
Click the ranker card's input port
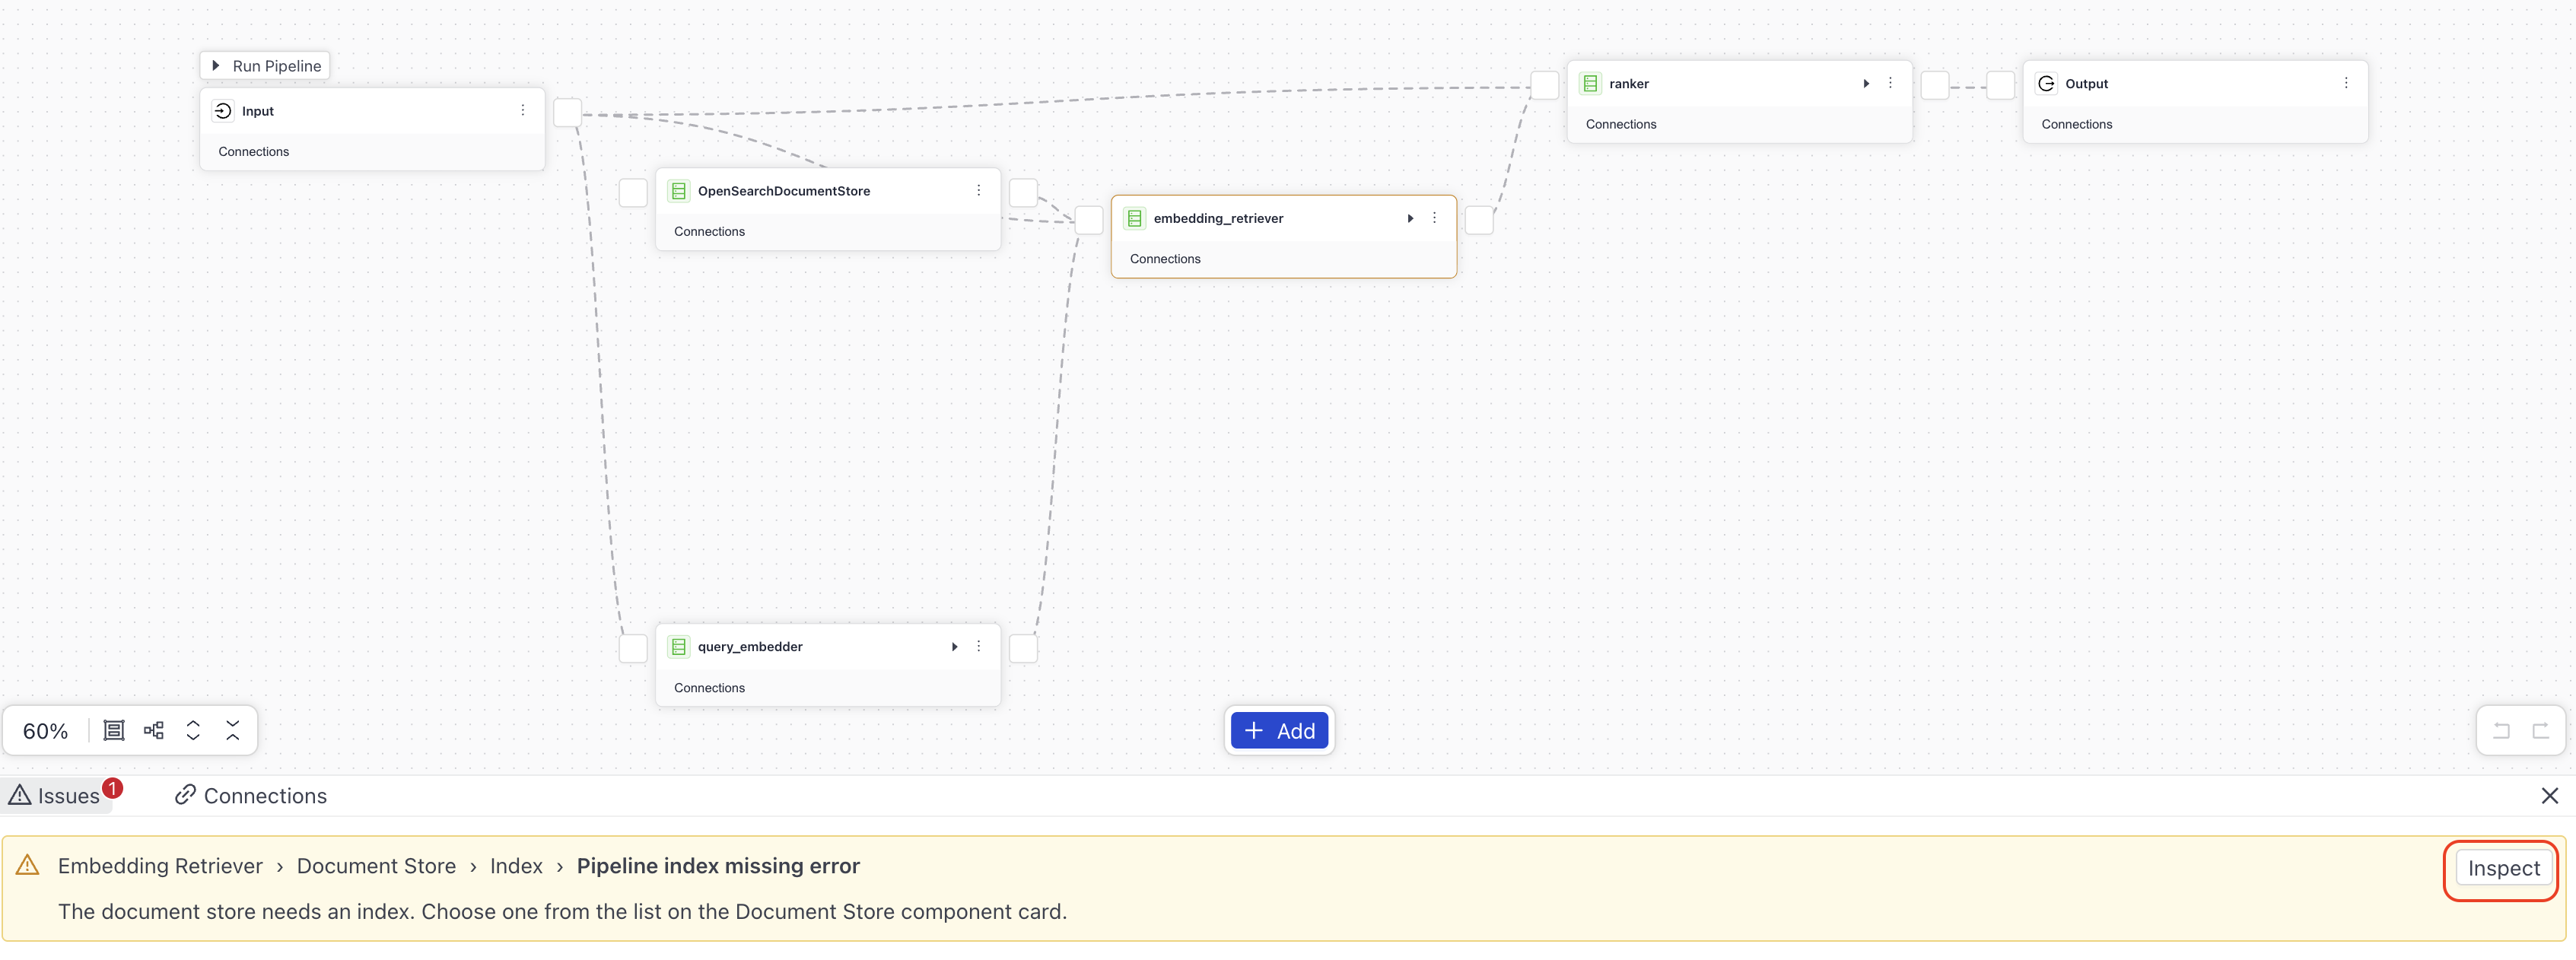point(1545,85)
